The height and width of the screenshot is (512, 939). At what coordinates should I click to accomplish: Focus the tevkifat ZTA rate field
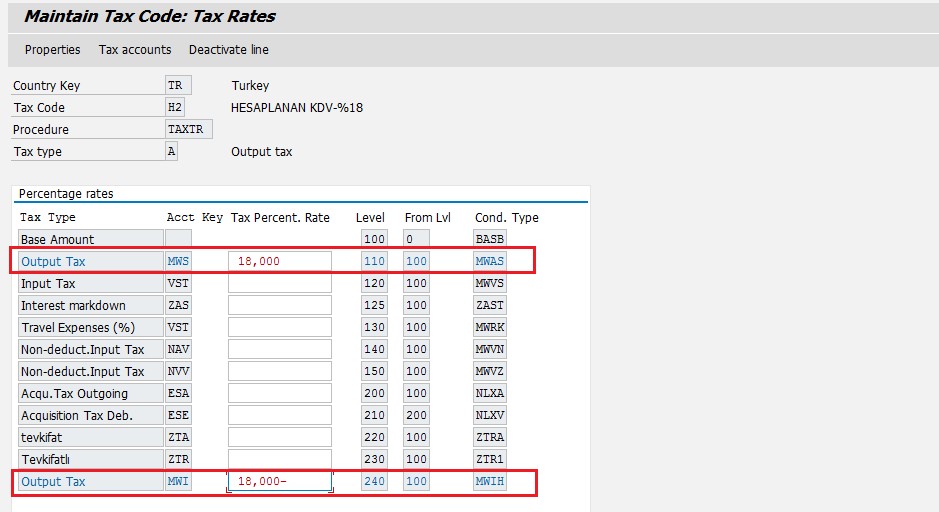[280, 437]
